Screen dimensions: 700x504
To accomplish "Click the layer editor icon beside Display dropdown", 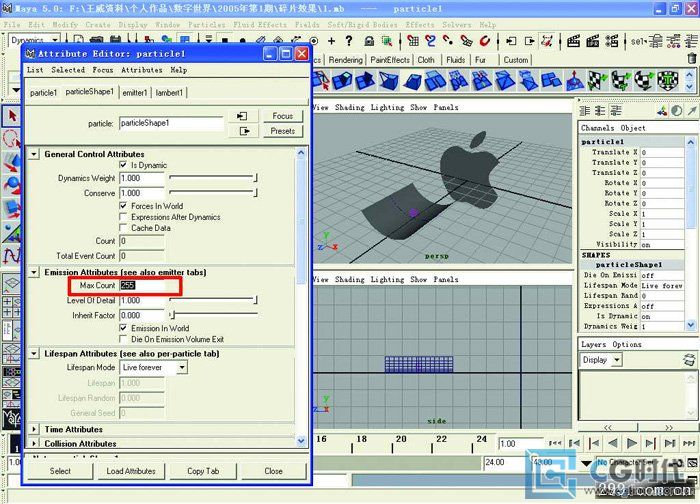I will [x=690, y=359].
